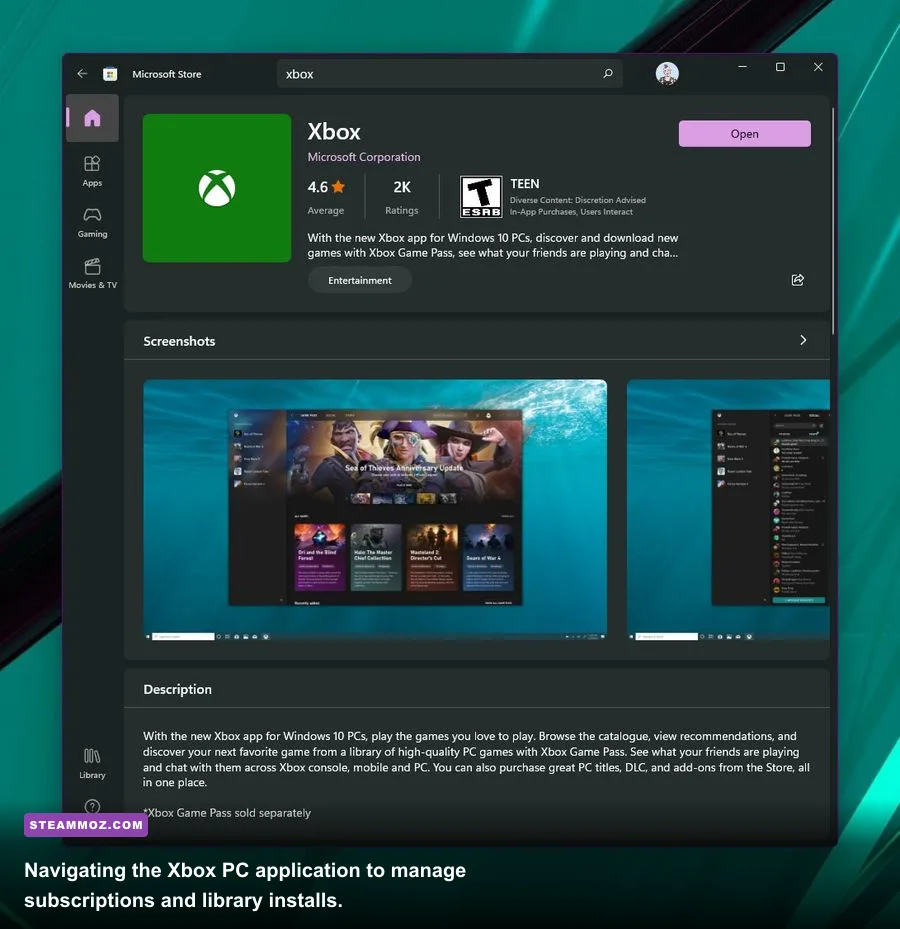Maximize the Microsoft Store window
The image size is (900, 929).
[780, 67]
